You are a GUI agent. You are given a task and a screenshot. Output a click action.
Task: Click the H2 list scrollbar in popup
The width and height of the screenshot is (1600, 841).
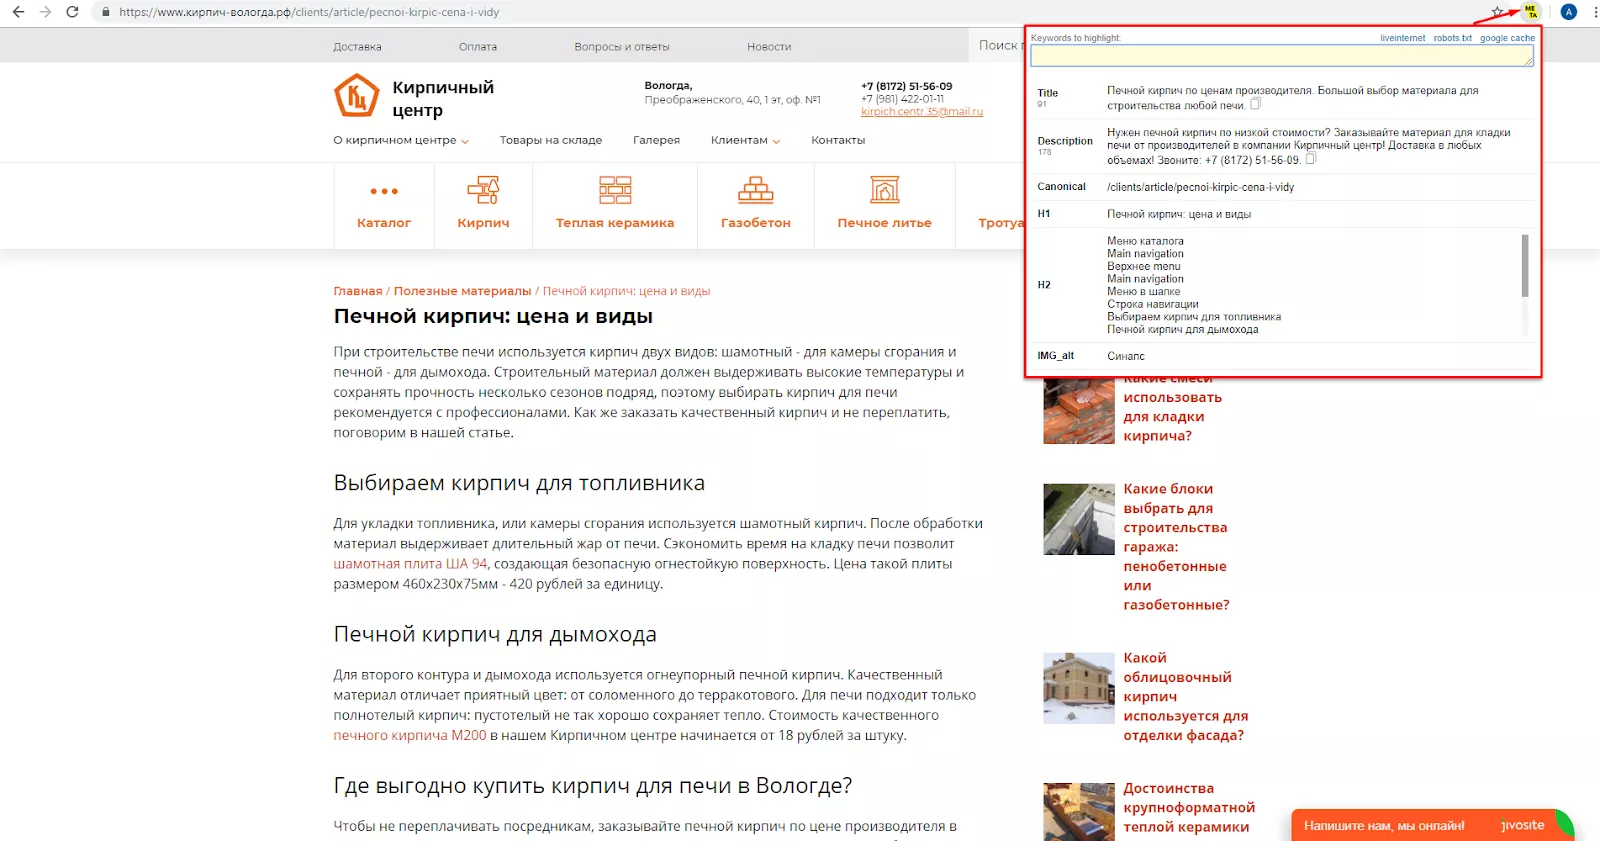pyautogui.click(x=1525, y=266)
